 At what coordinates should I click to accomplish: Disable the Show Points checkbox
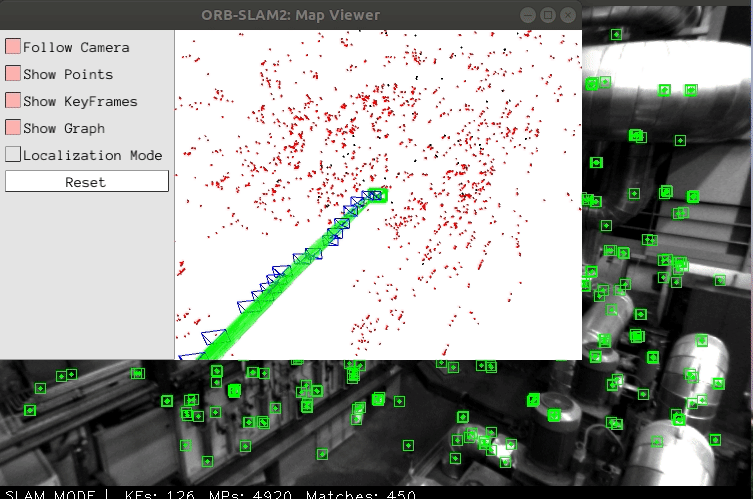click(13, 73)
